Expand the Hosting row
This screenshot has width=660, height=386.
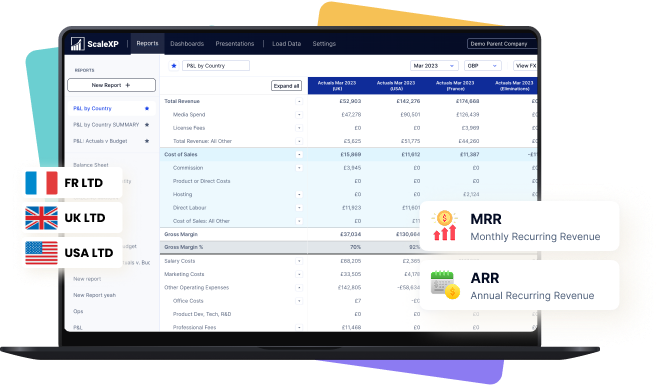click(299, 194)
